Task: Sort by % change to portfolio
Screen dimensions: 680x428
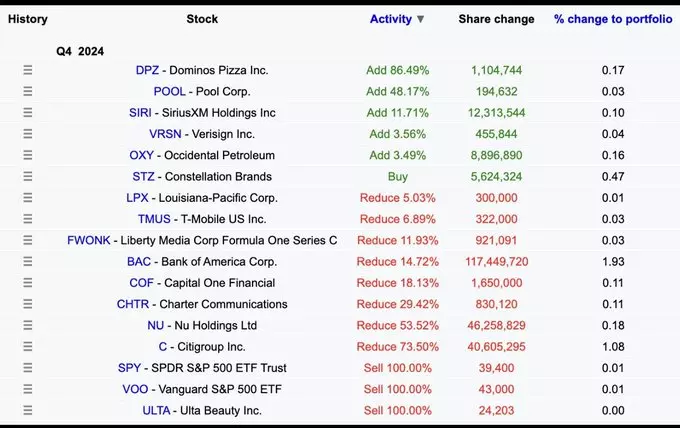Action: coord(613,19)
